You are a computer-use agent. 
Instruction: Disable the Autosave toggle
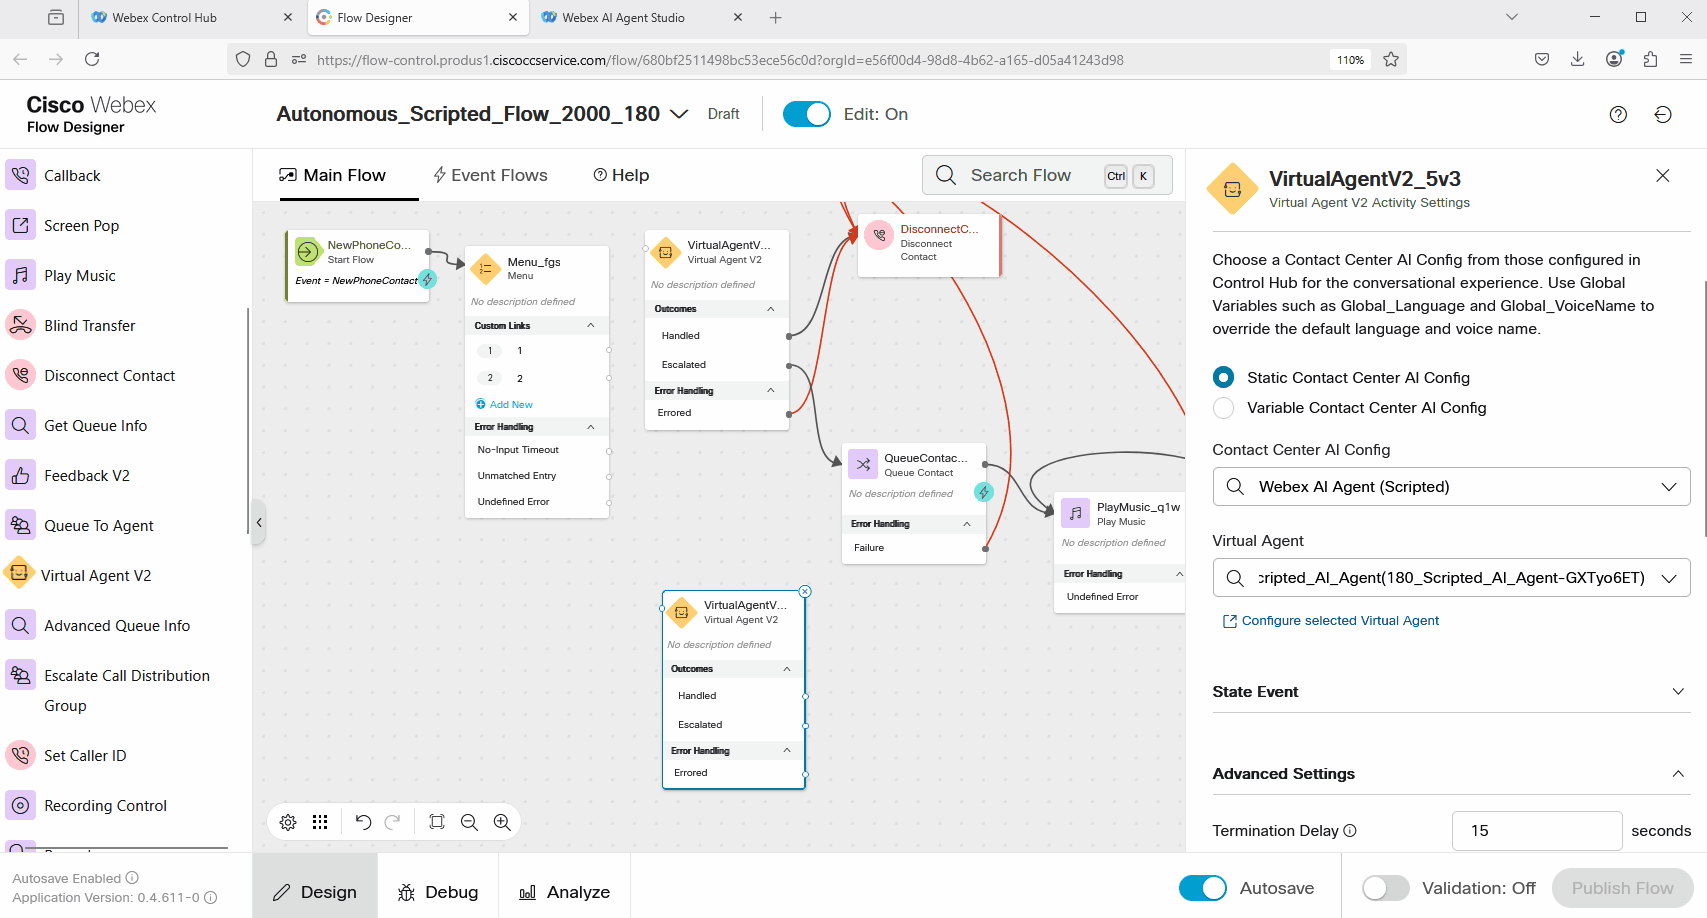pos(1202,888)
